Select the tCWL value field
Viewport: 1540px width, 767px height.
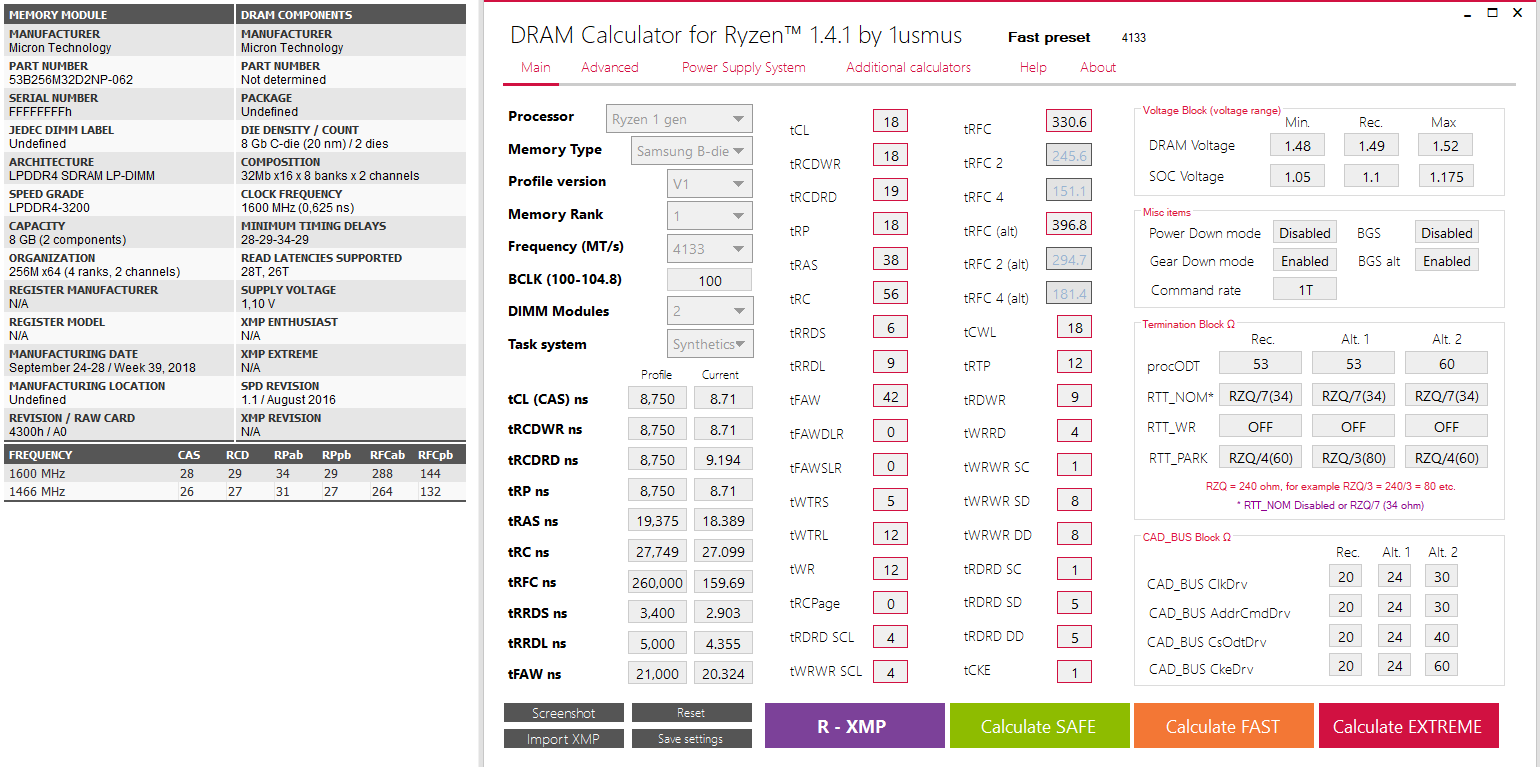(1074, 328)
